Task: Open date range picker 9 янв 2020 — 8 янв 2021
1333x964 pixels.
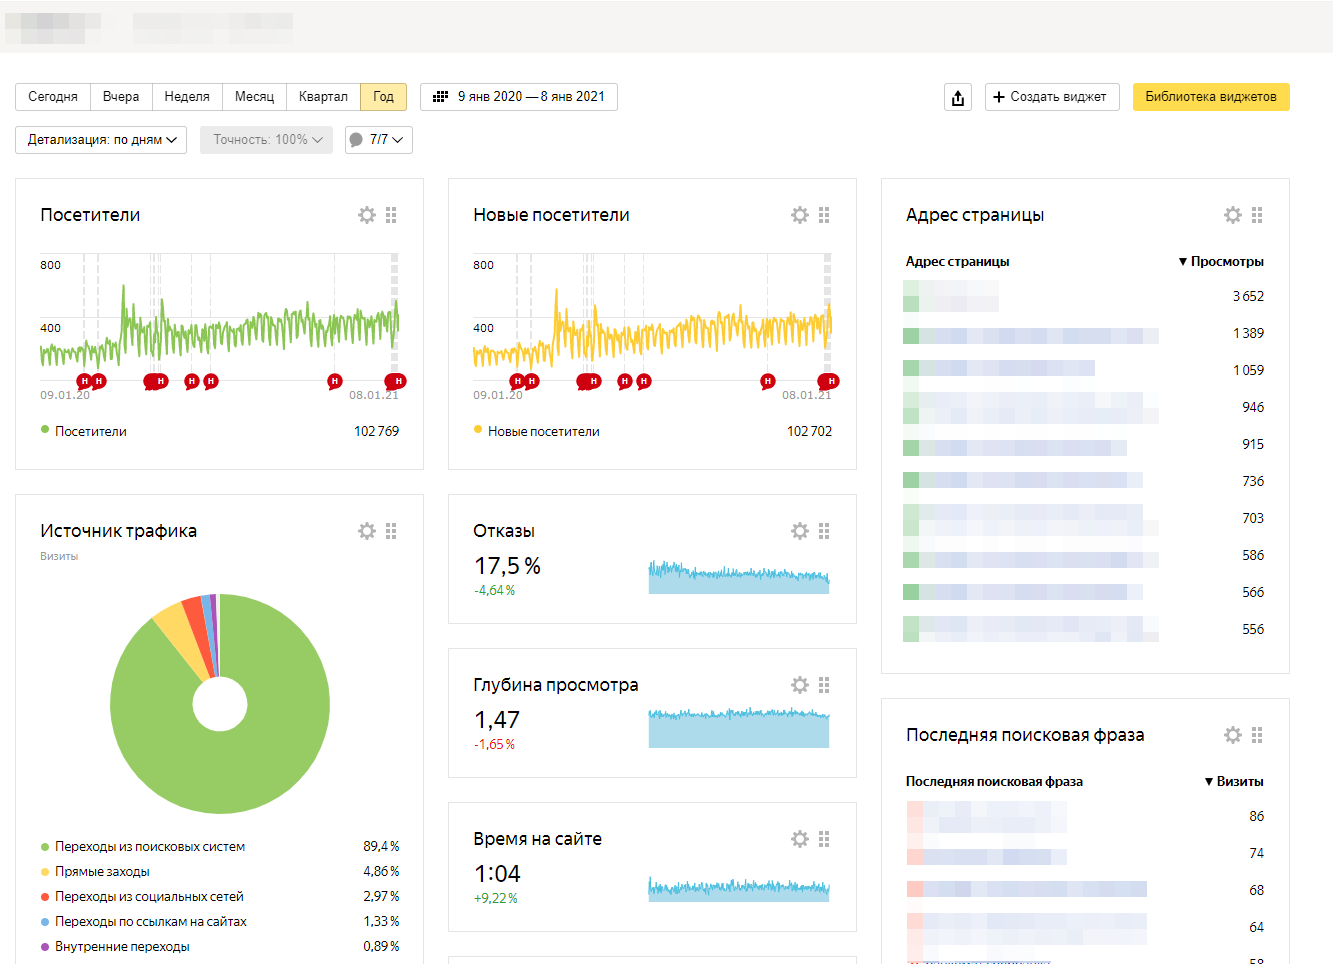Action: [x=519, y=97]
